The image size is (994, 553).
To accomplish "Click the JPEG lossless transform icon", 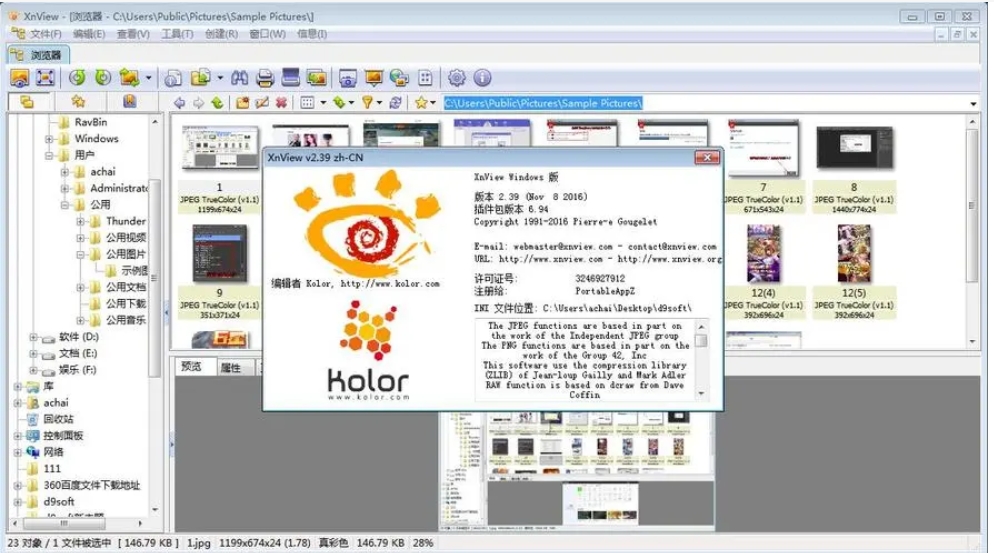I will pyautogui.click(x=129, y=78).
